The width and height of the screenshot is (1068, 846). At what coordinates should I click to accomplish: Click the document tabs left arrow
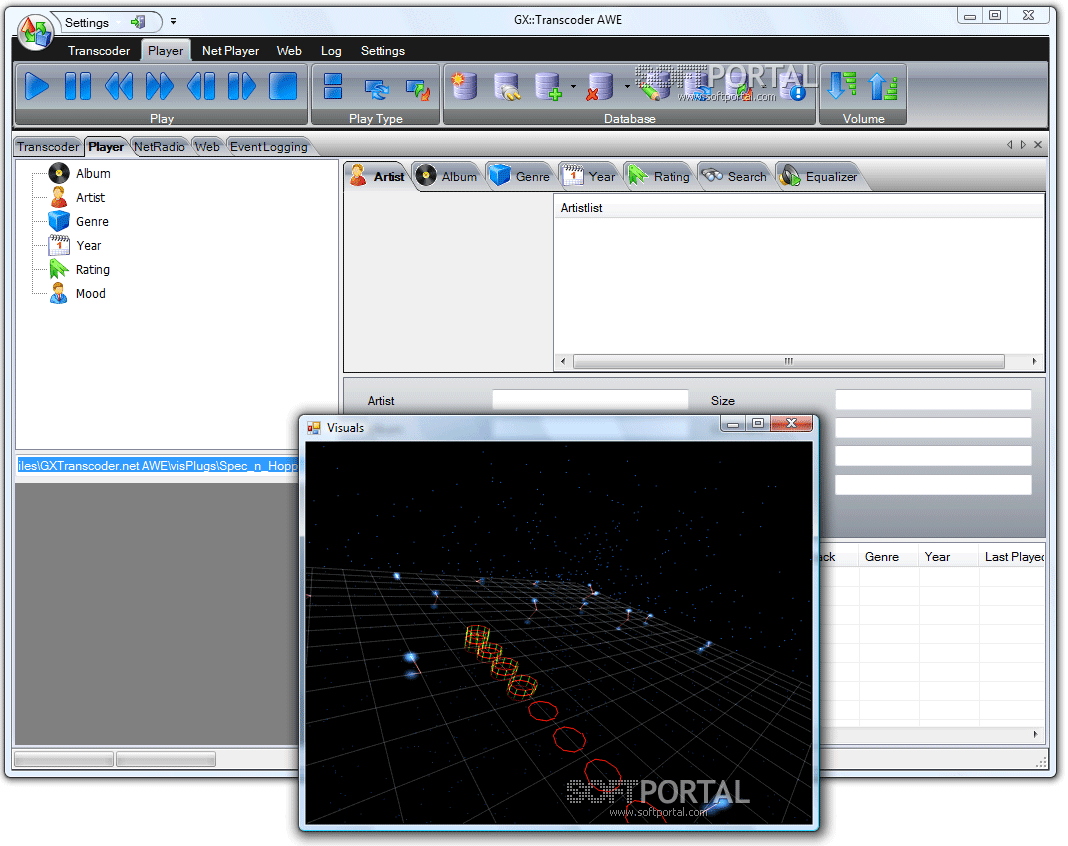(1009, 144)
